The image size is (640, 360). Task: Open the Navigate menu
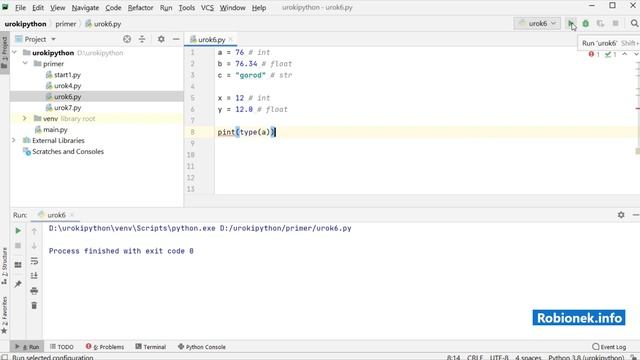[85, 7]
